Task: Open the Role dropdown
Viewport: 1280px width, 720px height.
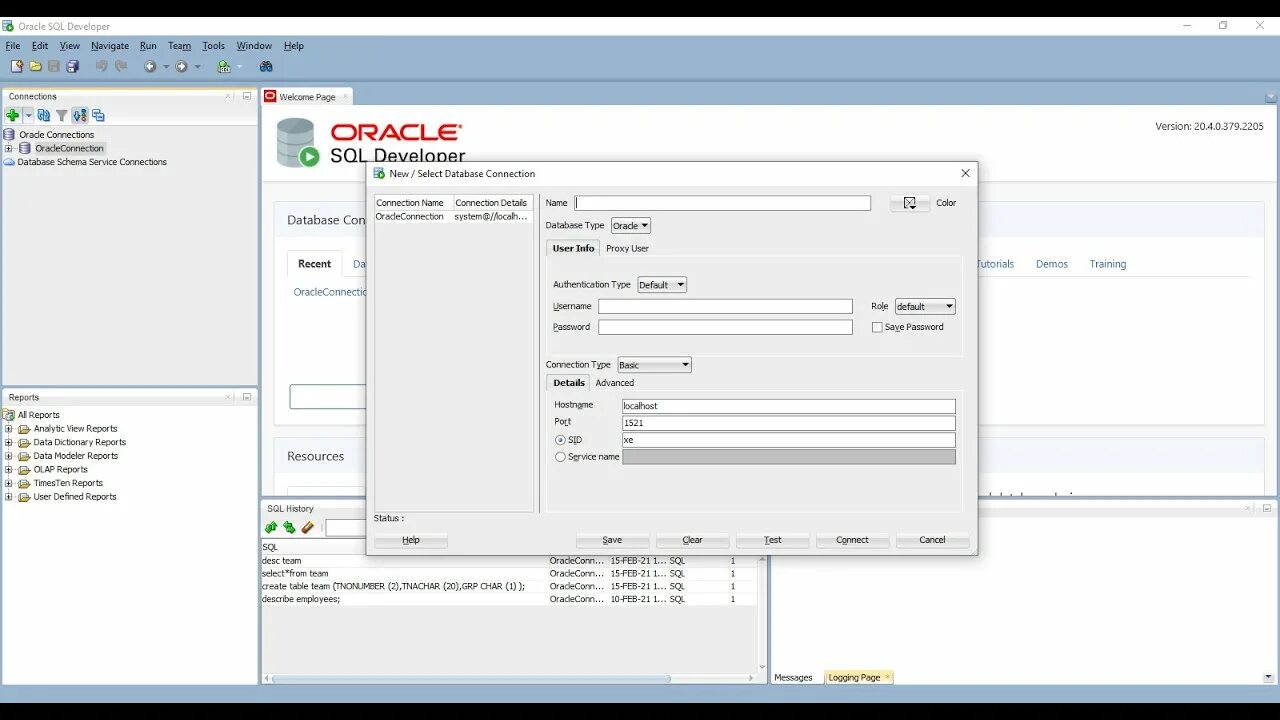Action: [925, 307]
